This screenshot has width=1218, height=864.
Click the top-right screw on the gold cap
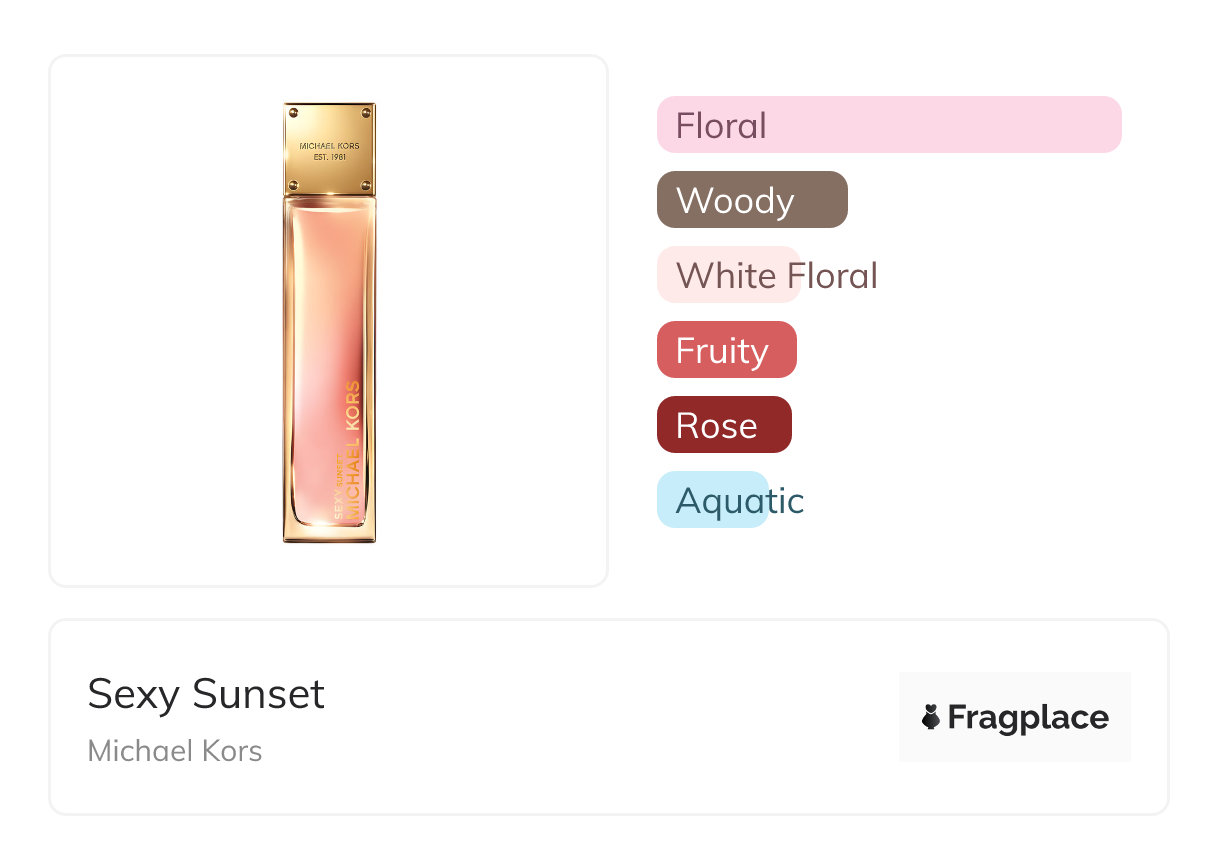click(367, 110)
